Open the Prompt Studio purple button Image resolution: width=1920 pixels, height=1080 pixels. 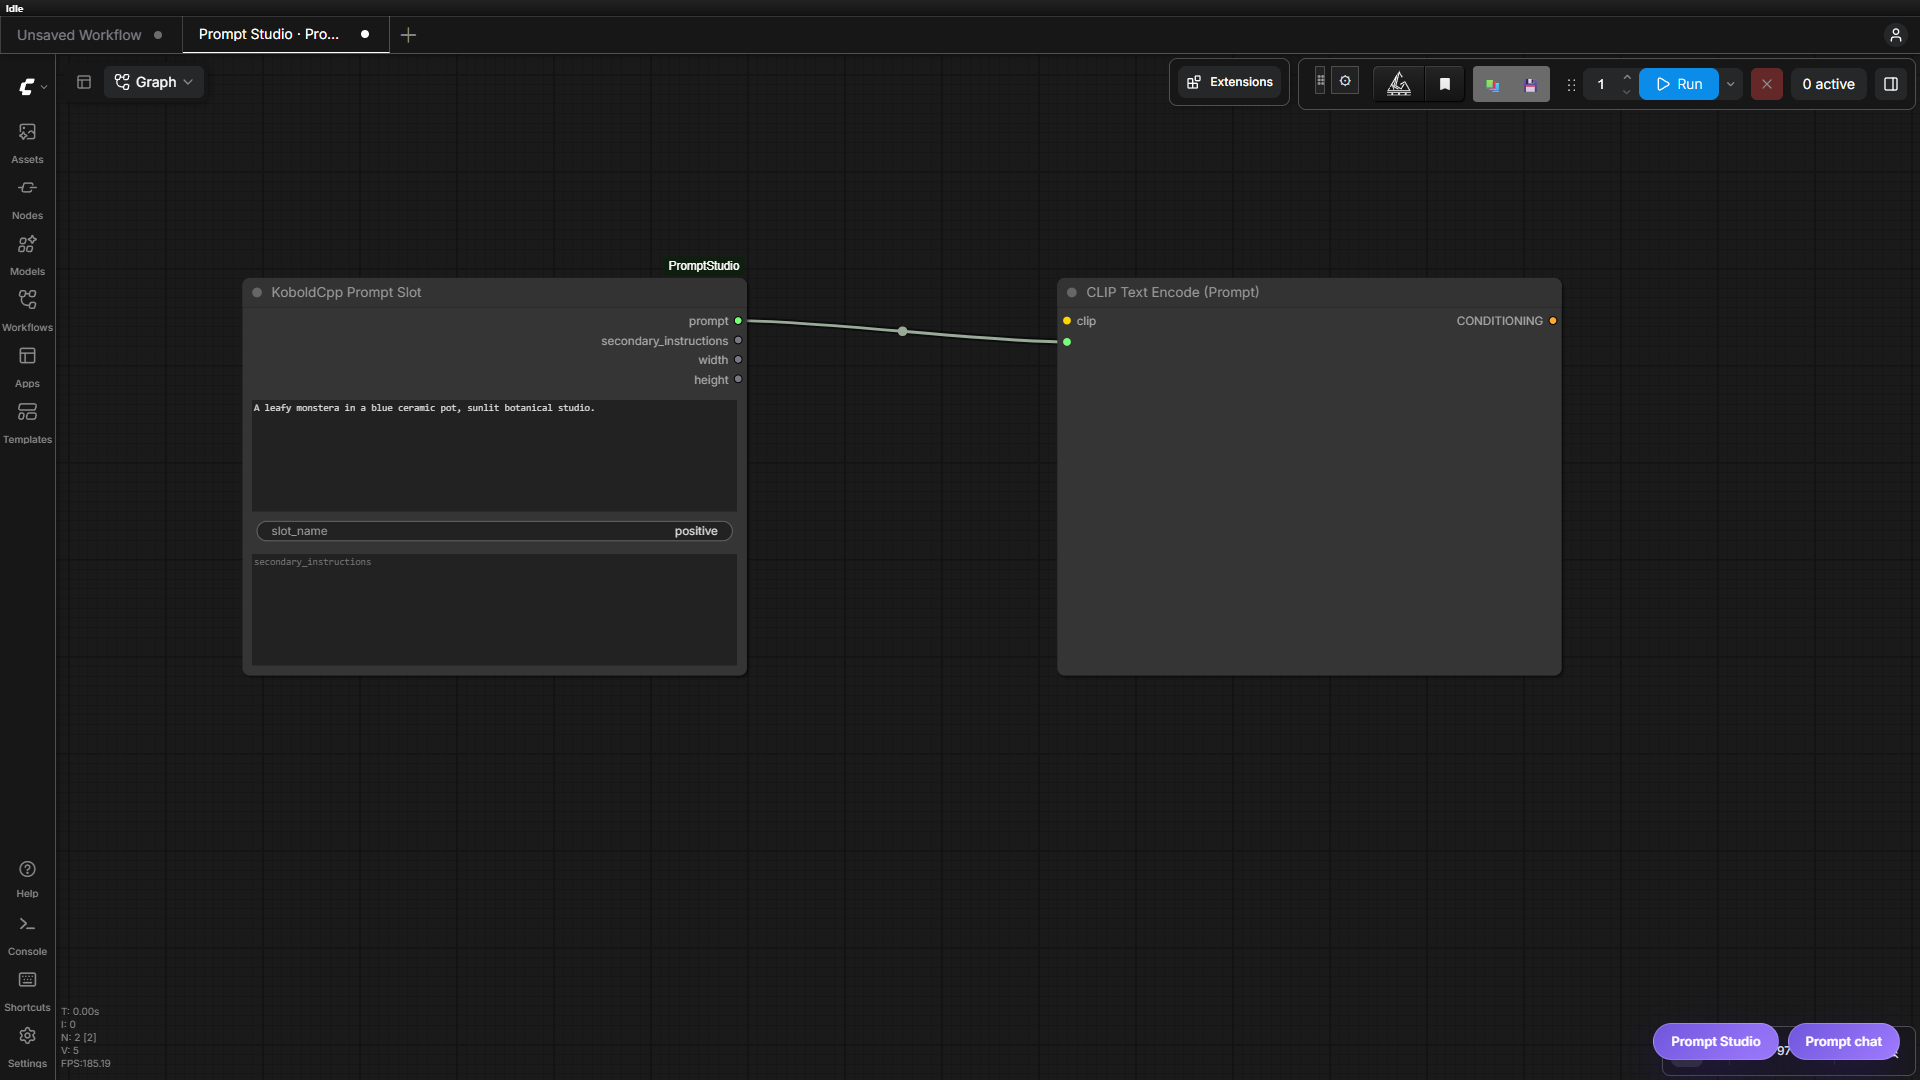(x=1715, y=1041)
